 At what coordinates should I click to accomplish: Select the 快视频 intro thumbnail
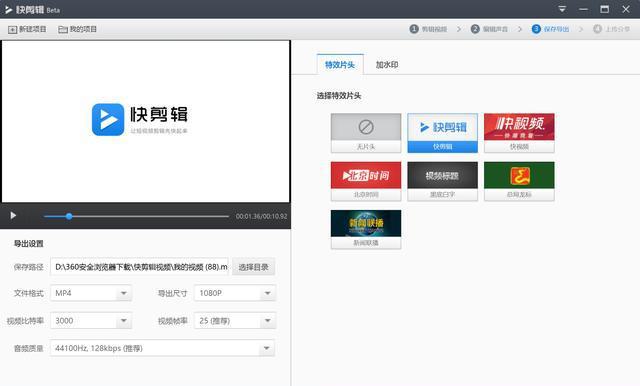tap(519, 133)
